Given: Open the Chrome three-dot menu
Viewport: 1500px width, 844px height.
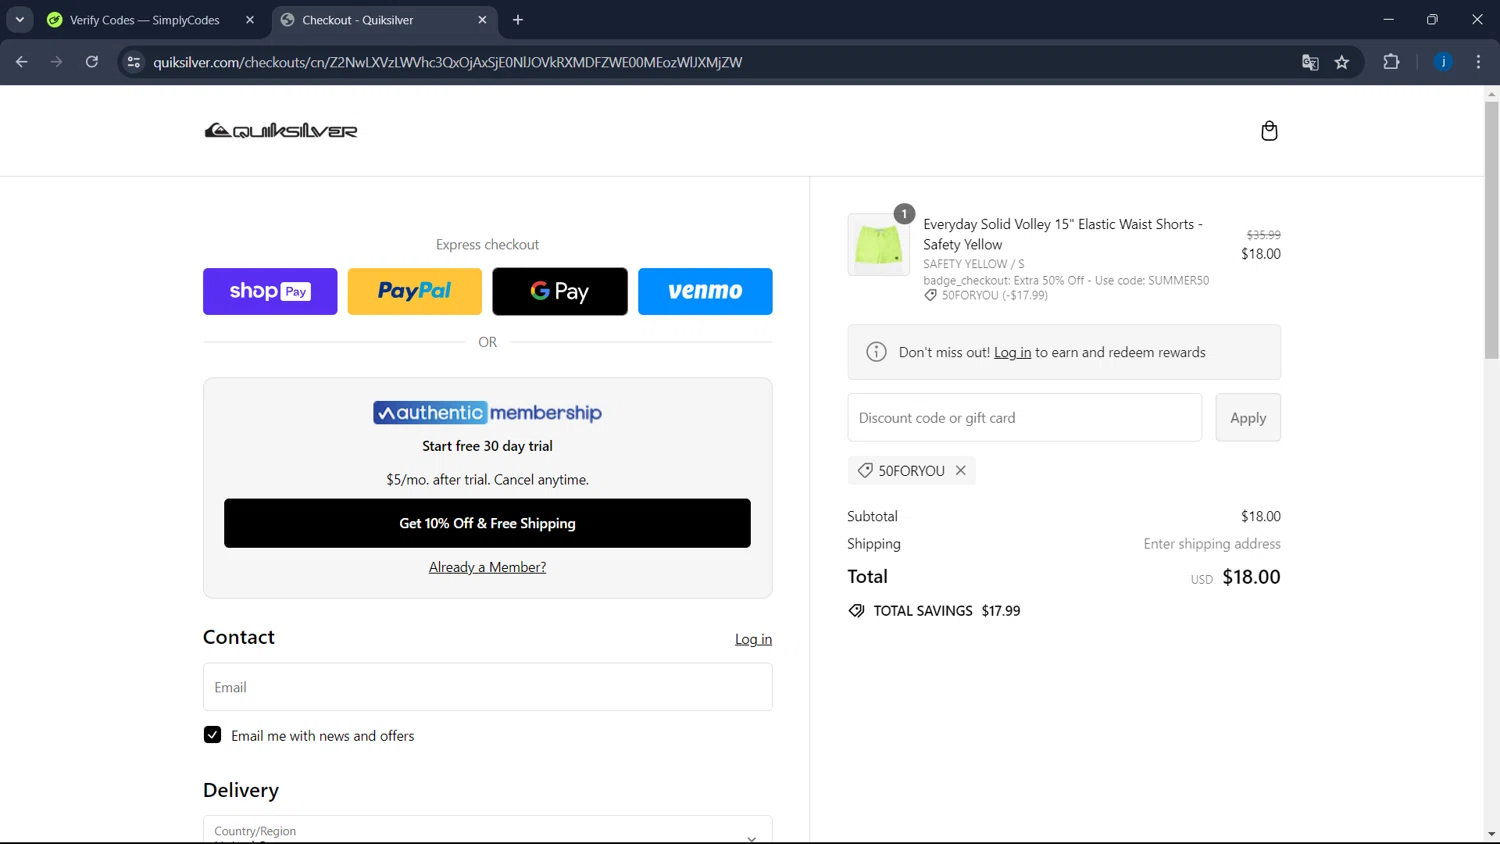Looking at the screenshot, I should [1478, 62].
